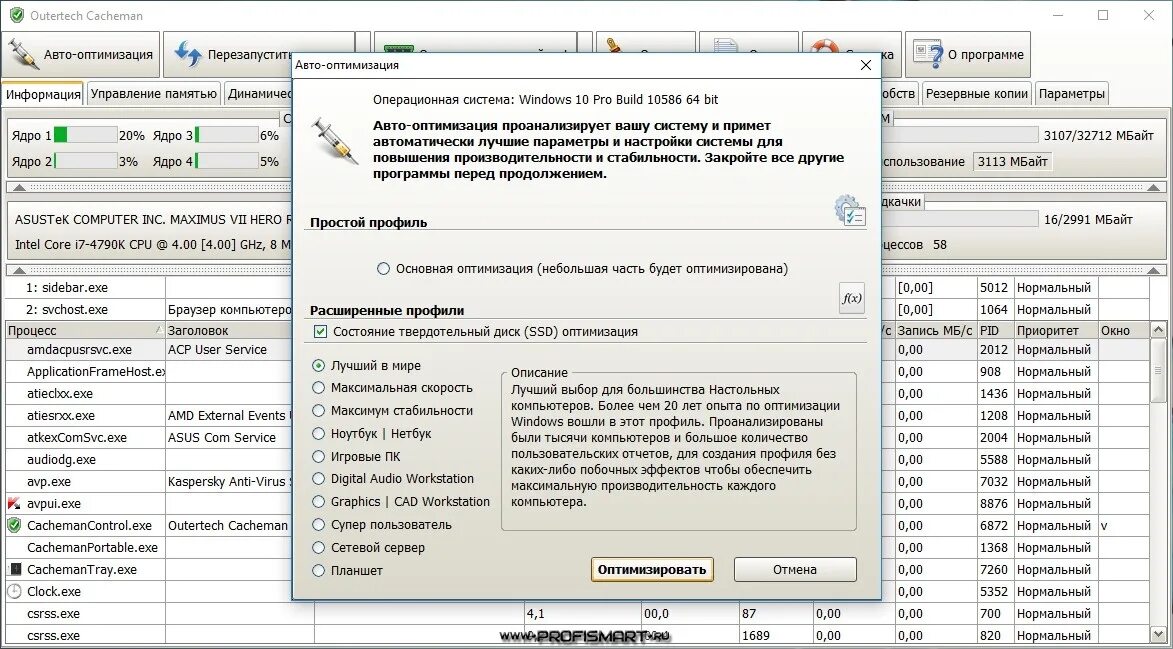Click the syringe icon in the dialog
This screenshot has height=649, width=1173.
tap(334, 141)
